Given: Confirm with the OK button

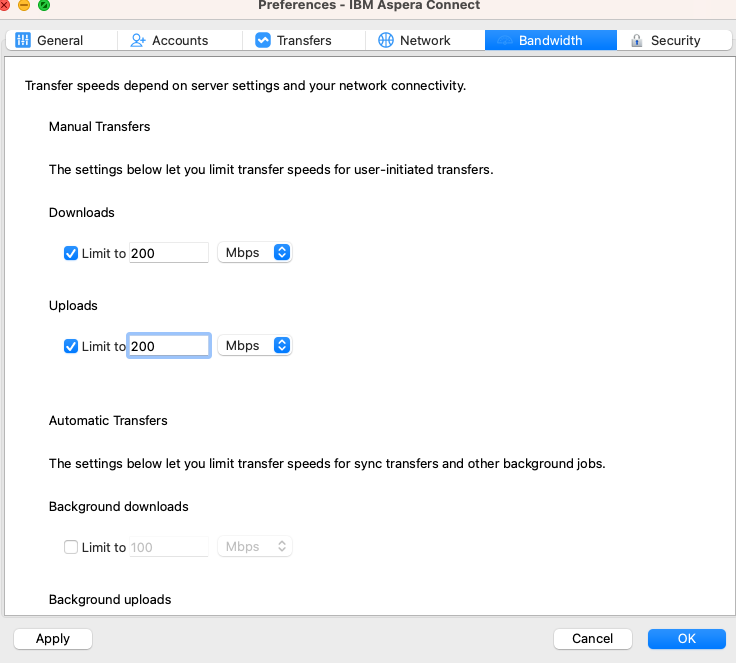Looking at the screenshot, I should (x=687, y=639).
